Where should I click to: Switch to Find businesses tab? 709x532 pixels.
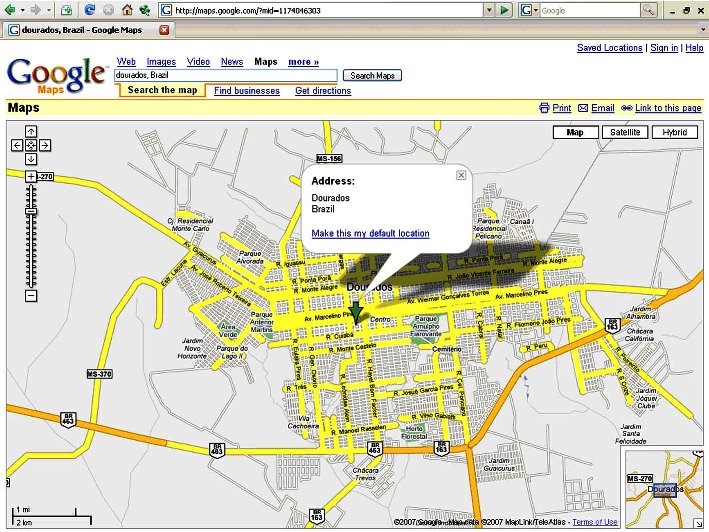point(247,91)
